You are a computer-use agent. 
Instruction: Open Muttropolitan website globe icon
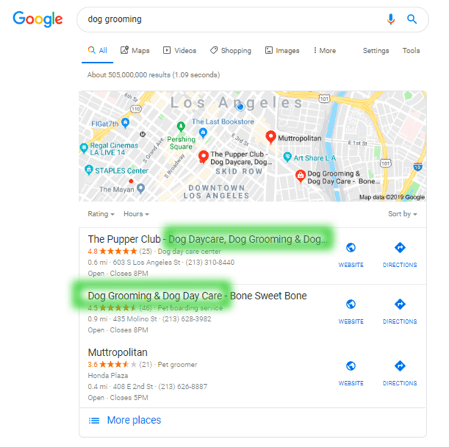pyautogui.click(x=351, y=366)
